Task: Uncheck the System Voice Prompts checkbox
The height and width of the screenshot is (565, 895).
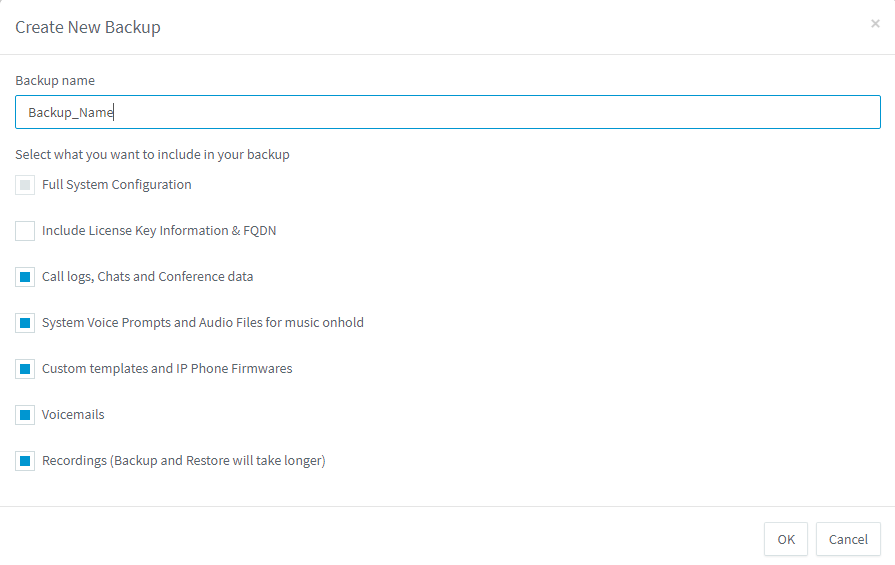Action: point(25,323)
